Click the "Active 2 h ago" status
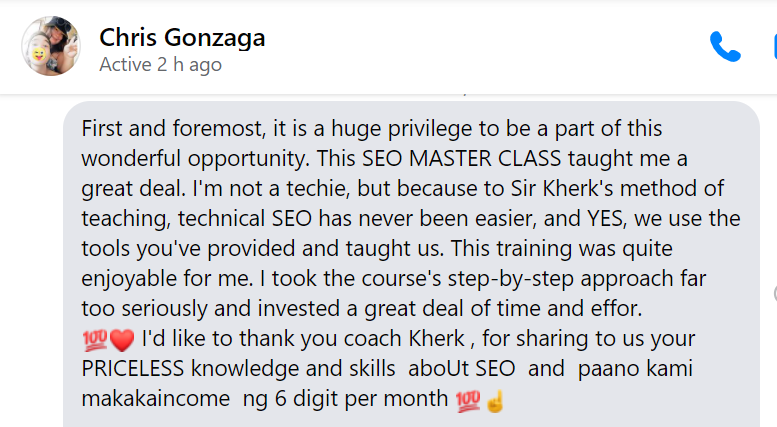The width and height of the screenshot is (777, 427). [x=160, y=65]
